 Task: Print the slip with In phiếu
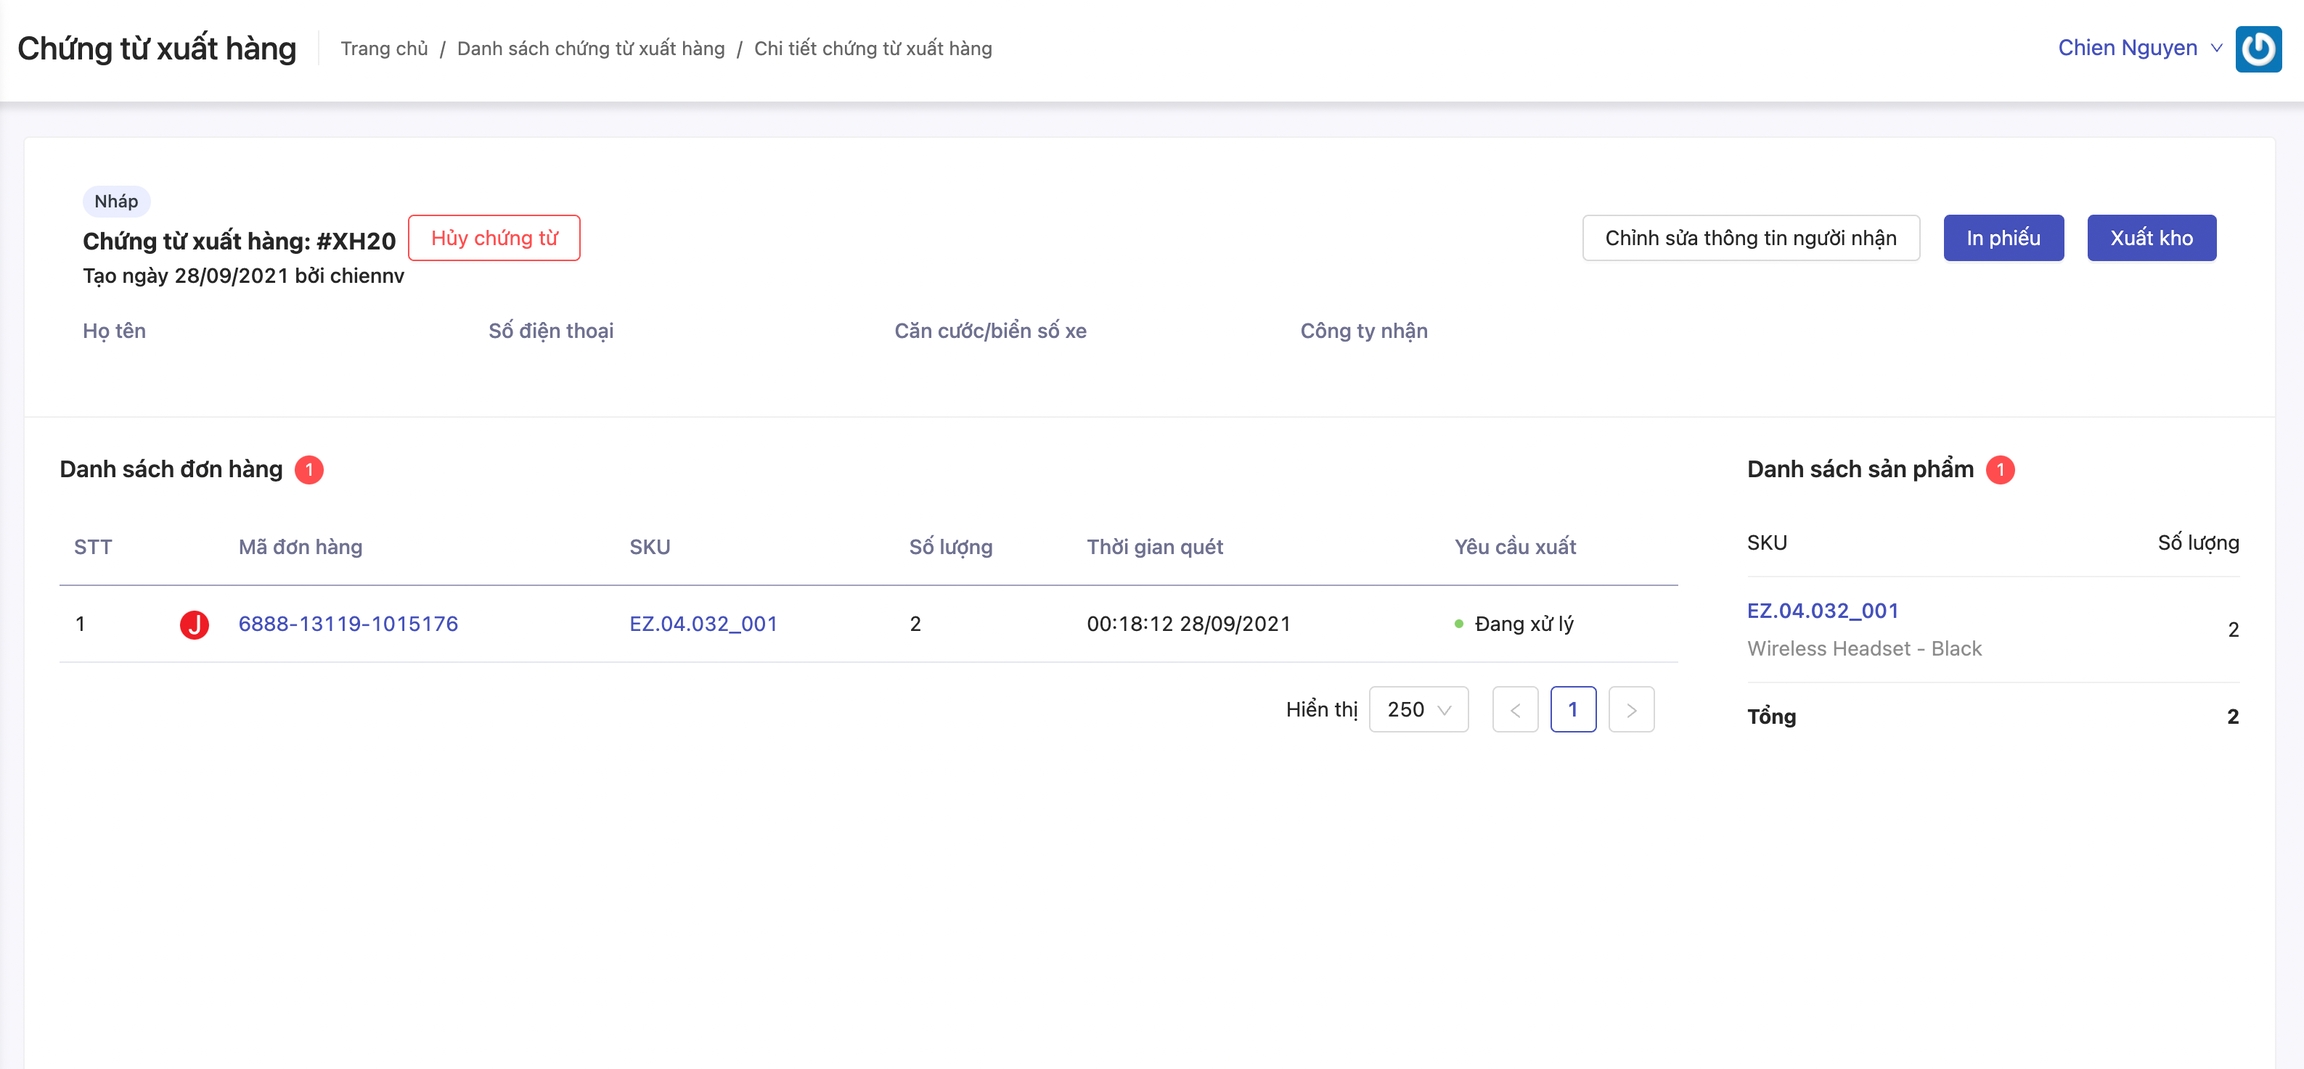(x=2003, y=238)
